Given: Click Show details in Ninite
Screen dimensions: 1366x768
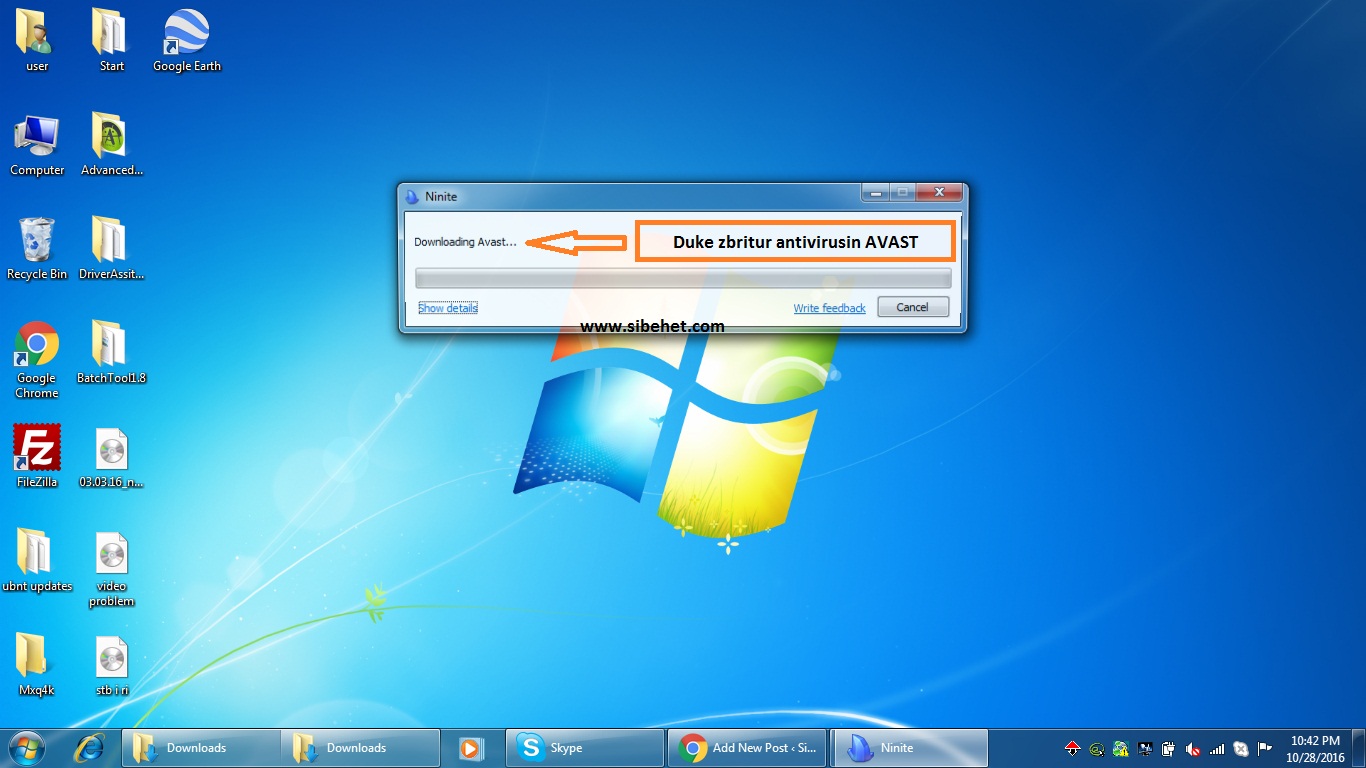Looking at the screenshot, I should pos(448,308).
